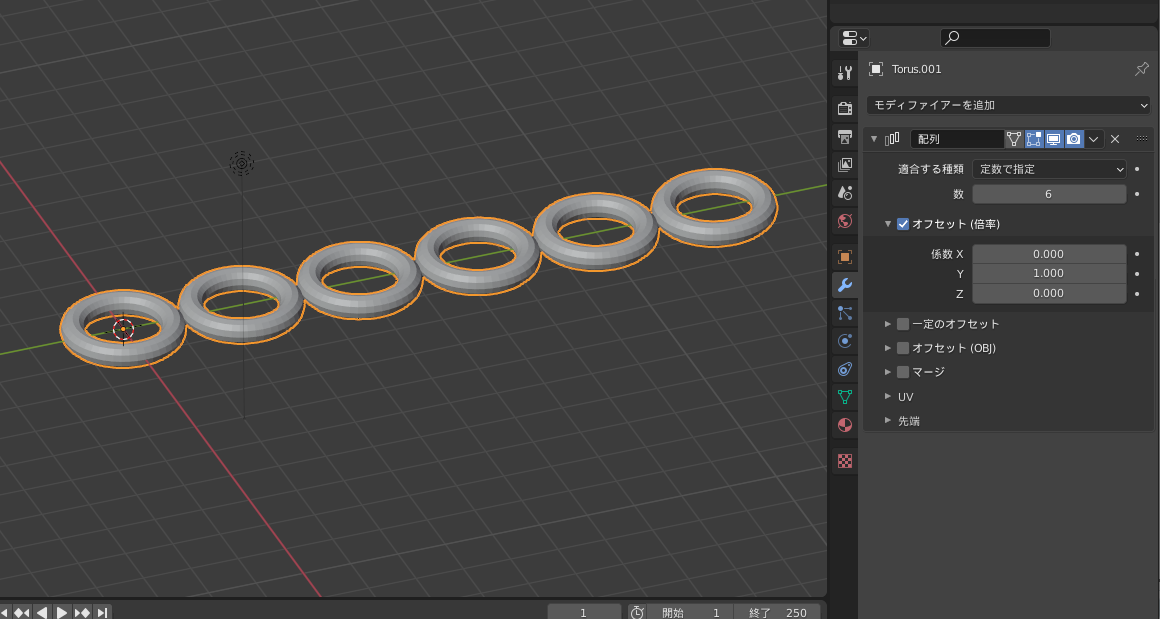Expand the UV subpanel
This screenshot has height=619, width=1160.
click(x=888, y=396)
